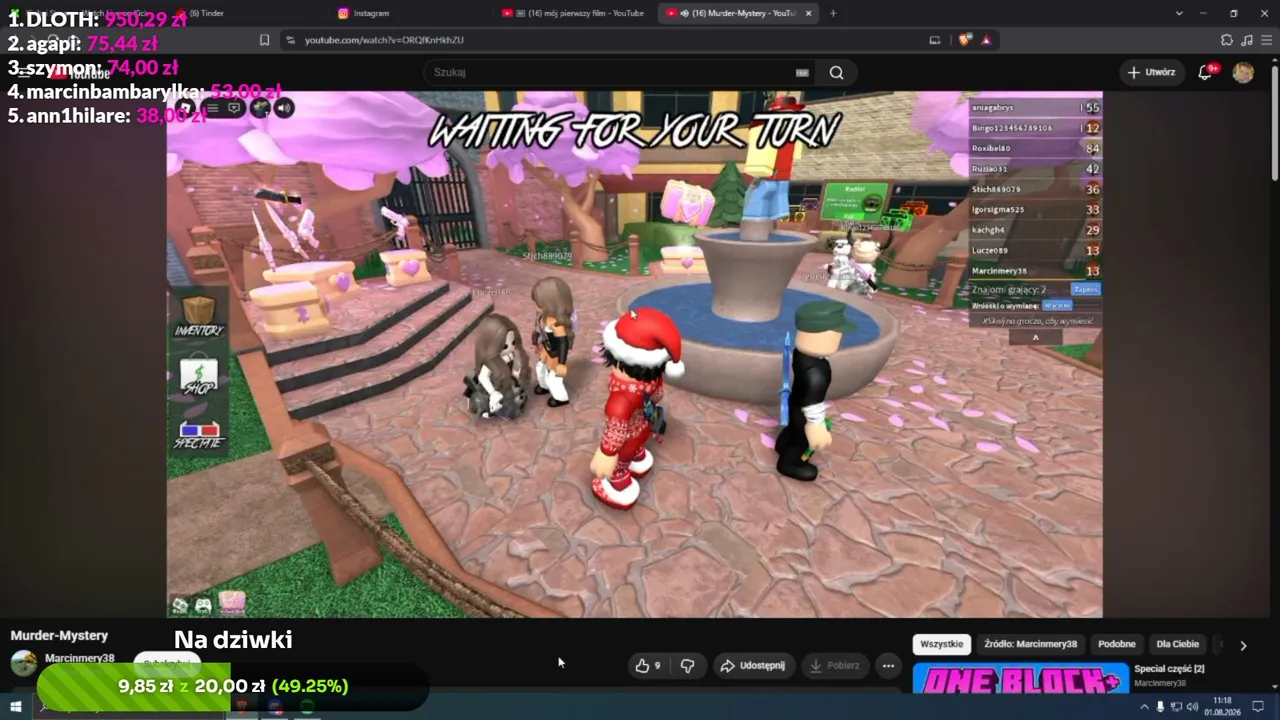This screenshot has width=1280, height=720.
Task: Click player Ruzia031 in the leaderboard
Action: (x=1034, y=169)
